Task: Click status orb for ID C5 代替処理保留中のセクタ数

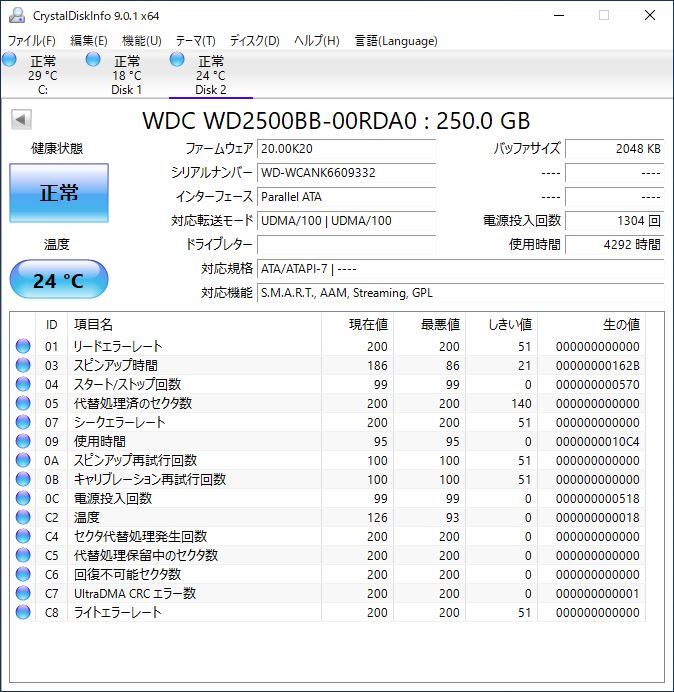Action: 23,555
